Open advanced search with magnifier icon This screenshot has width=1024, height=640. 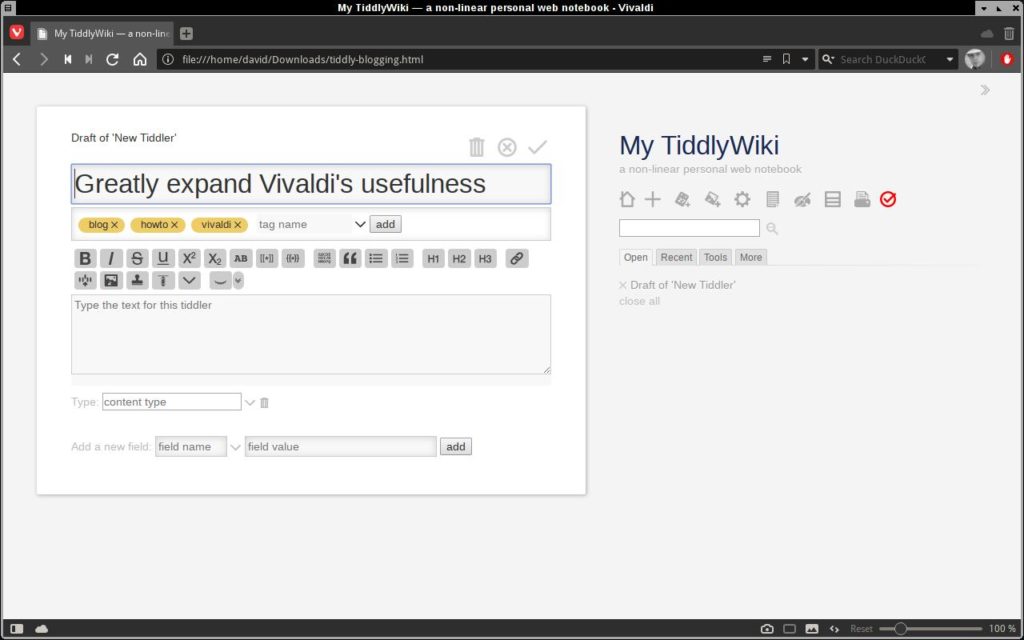[772, 229]
